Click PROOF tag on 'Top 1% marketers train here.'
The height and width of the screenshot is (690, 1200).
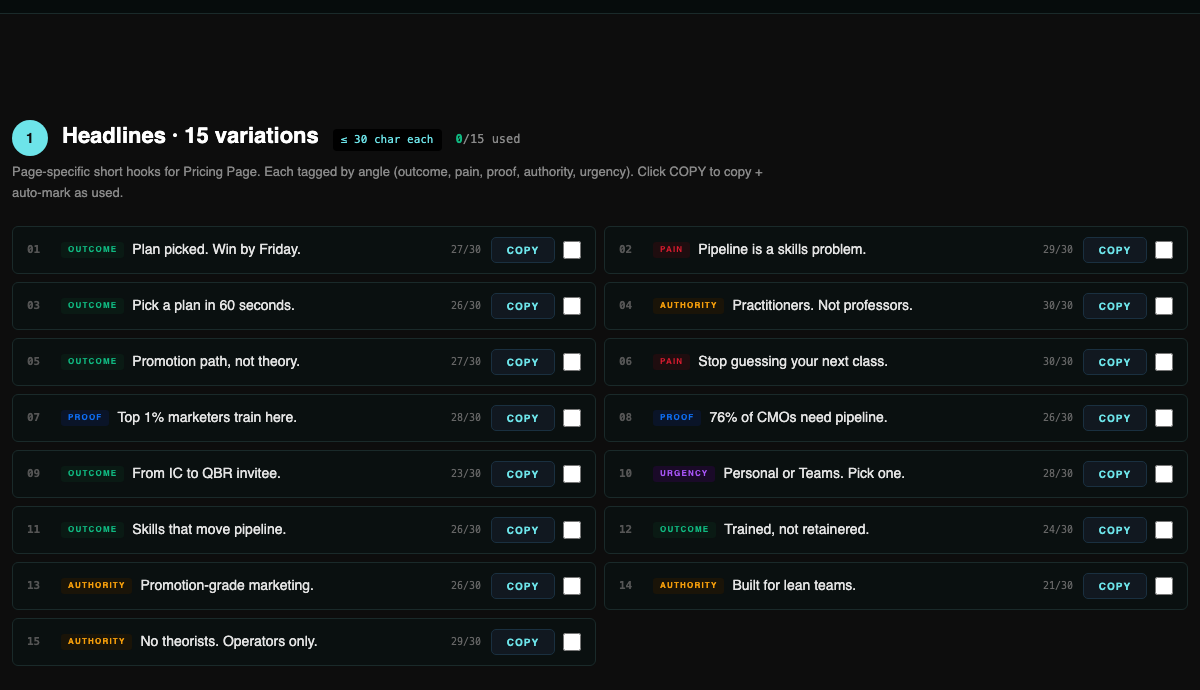click(85, 417)
